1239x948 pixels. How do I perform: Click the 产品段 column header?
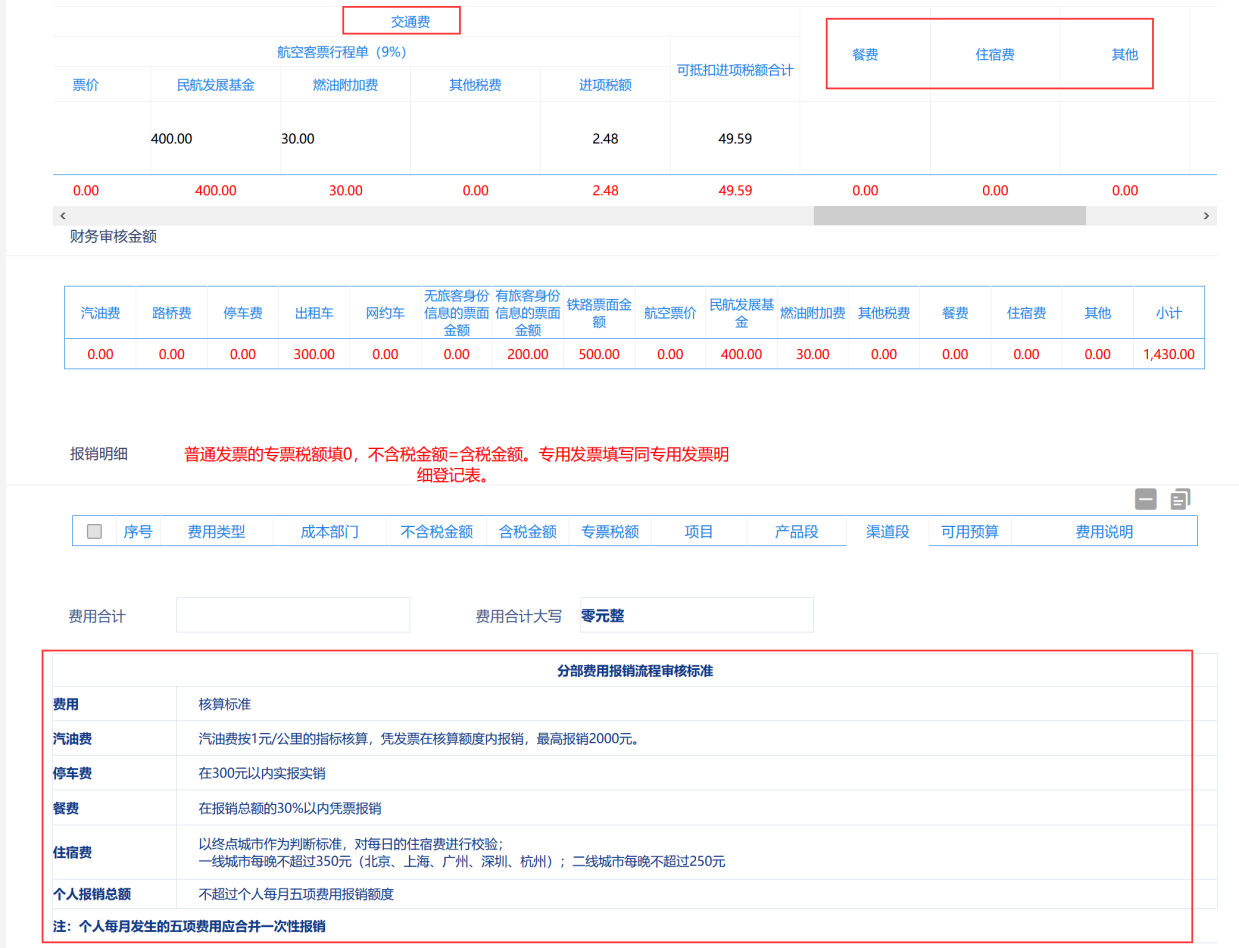coord(797,532)
